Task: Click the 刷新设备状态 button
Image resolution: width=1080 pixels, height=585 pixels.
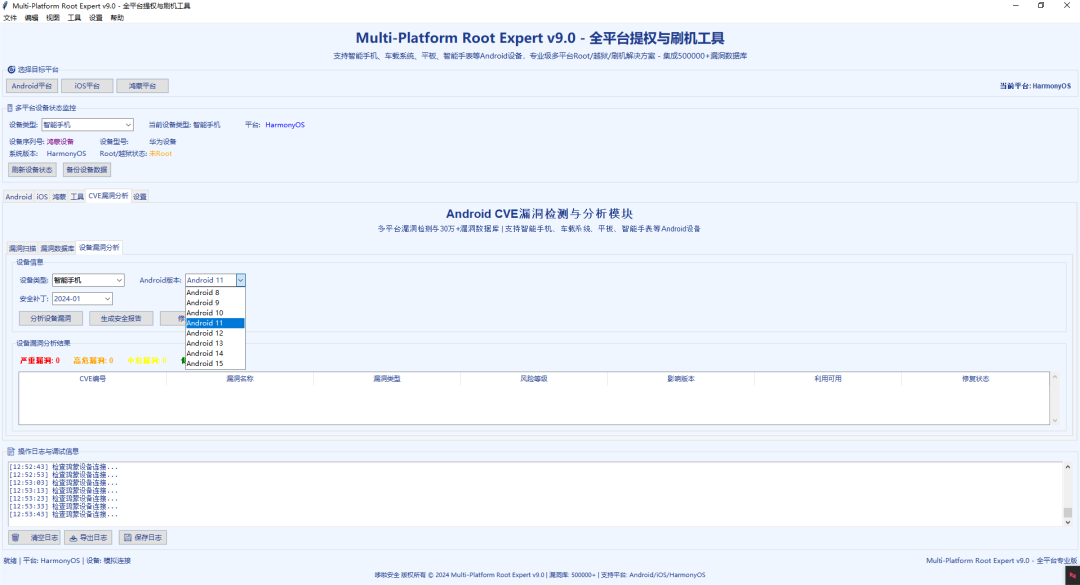Action: [32, 170]
